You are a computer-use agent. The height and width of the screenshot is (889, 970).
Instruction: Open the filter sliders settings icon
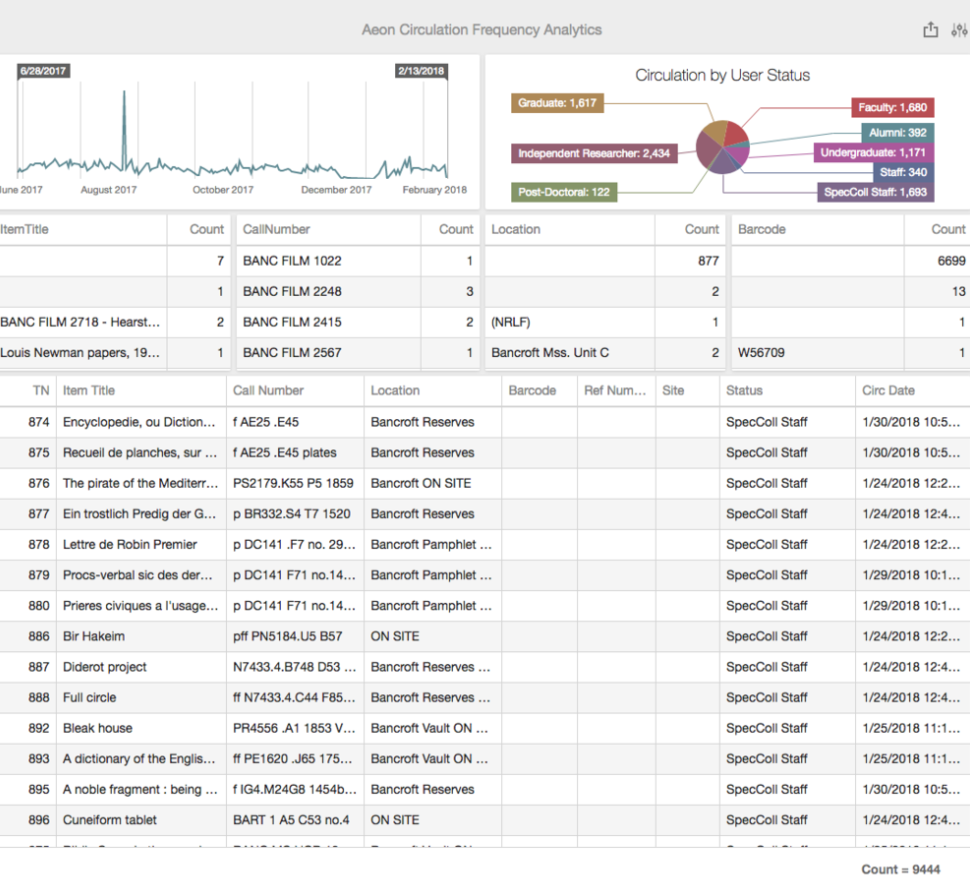[960, 30]
